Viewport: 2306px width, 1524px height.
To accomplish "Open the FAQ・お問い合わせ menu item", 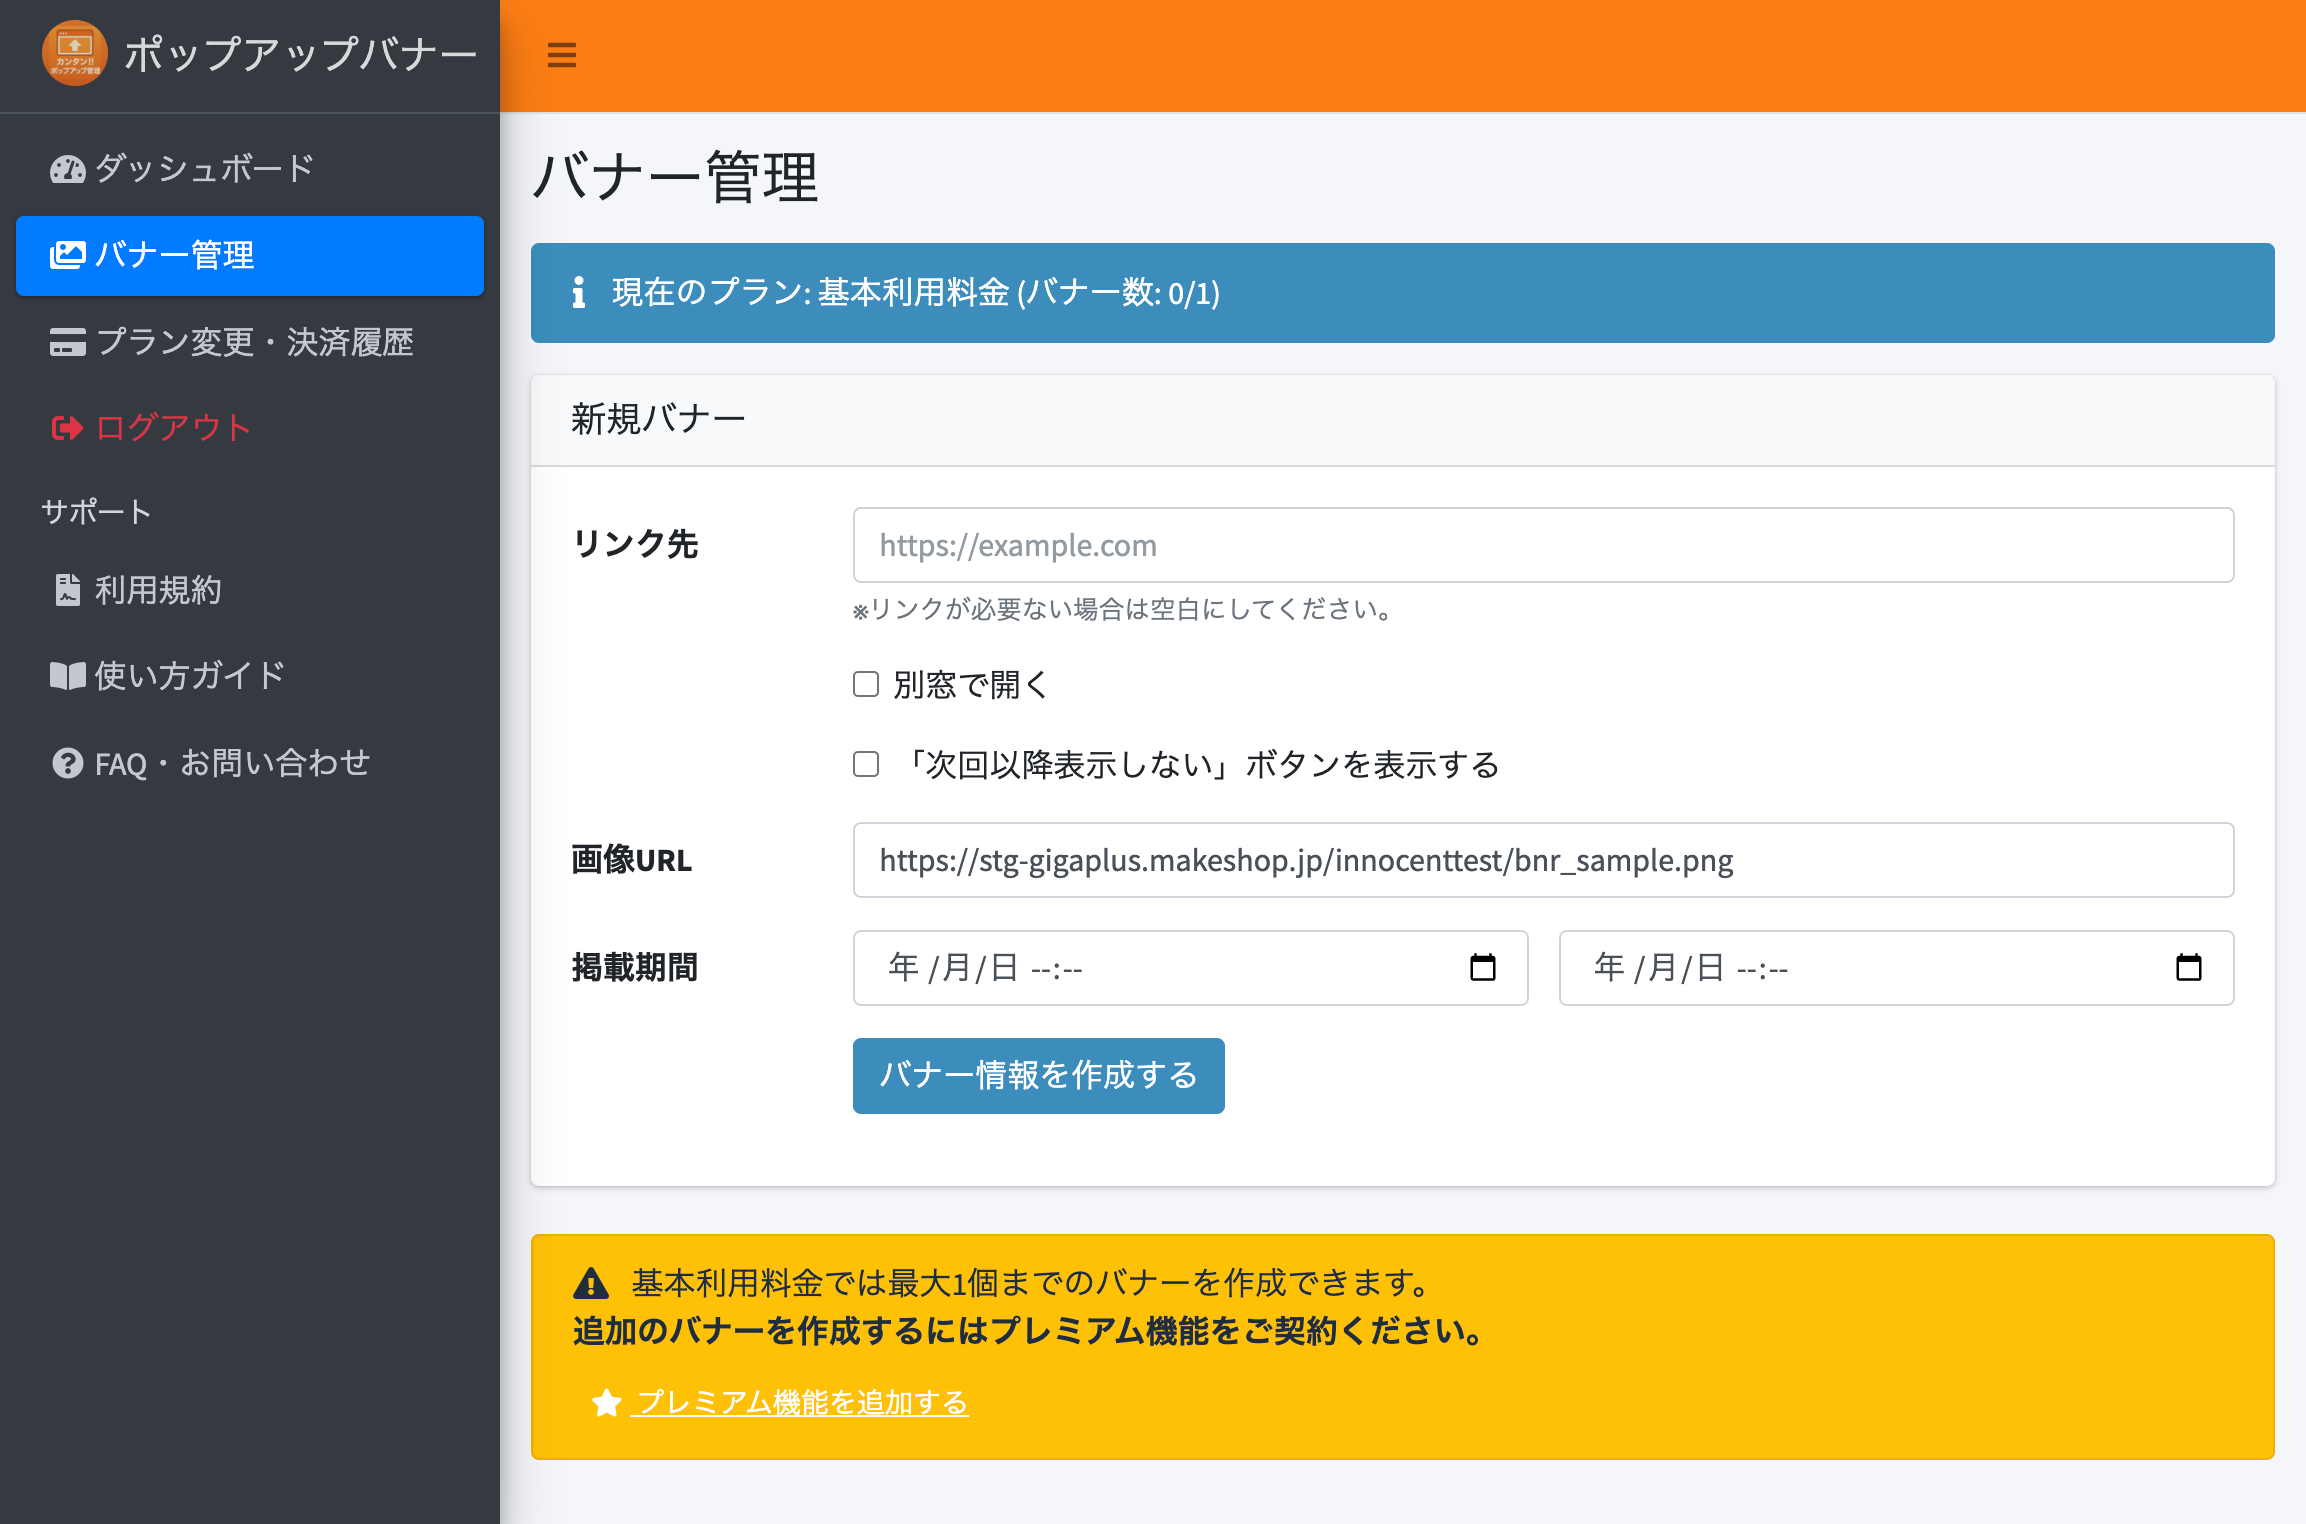I will click(x=232, y=763).
